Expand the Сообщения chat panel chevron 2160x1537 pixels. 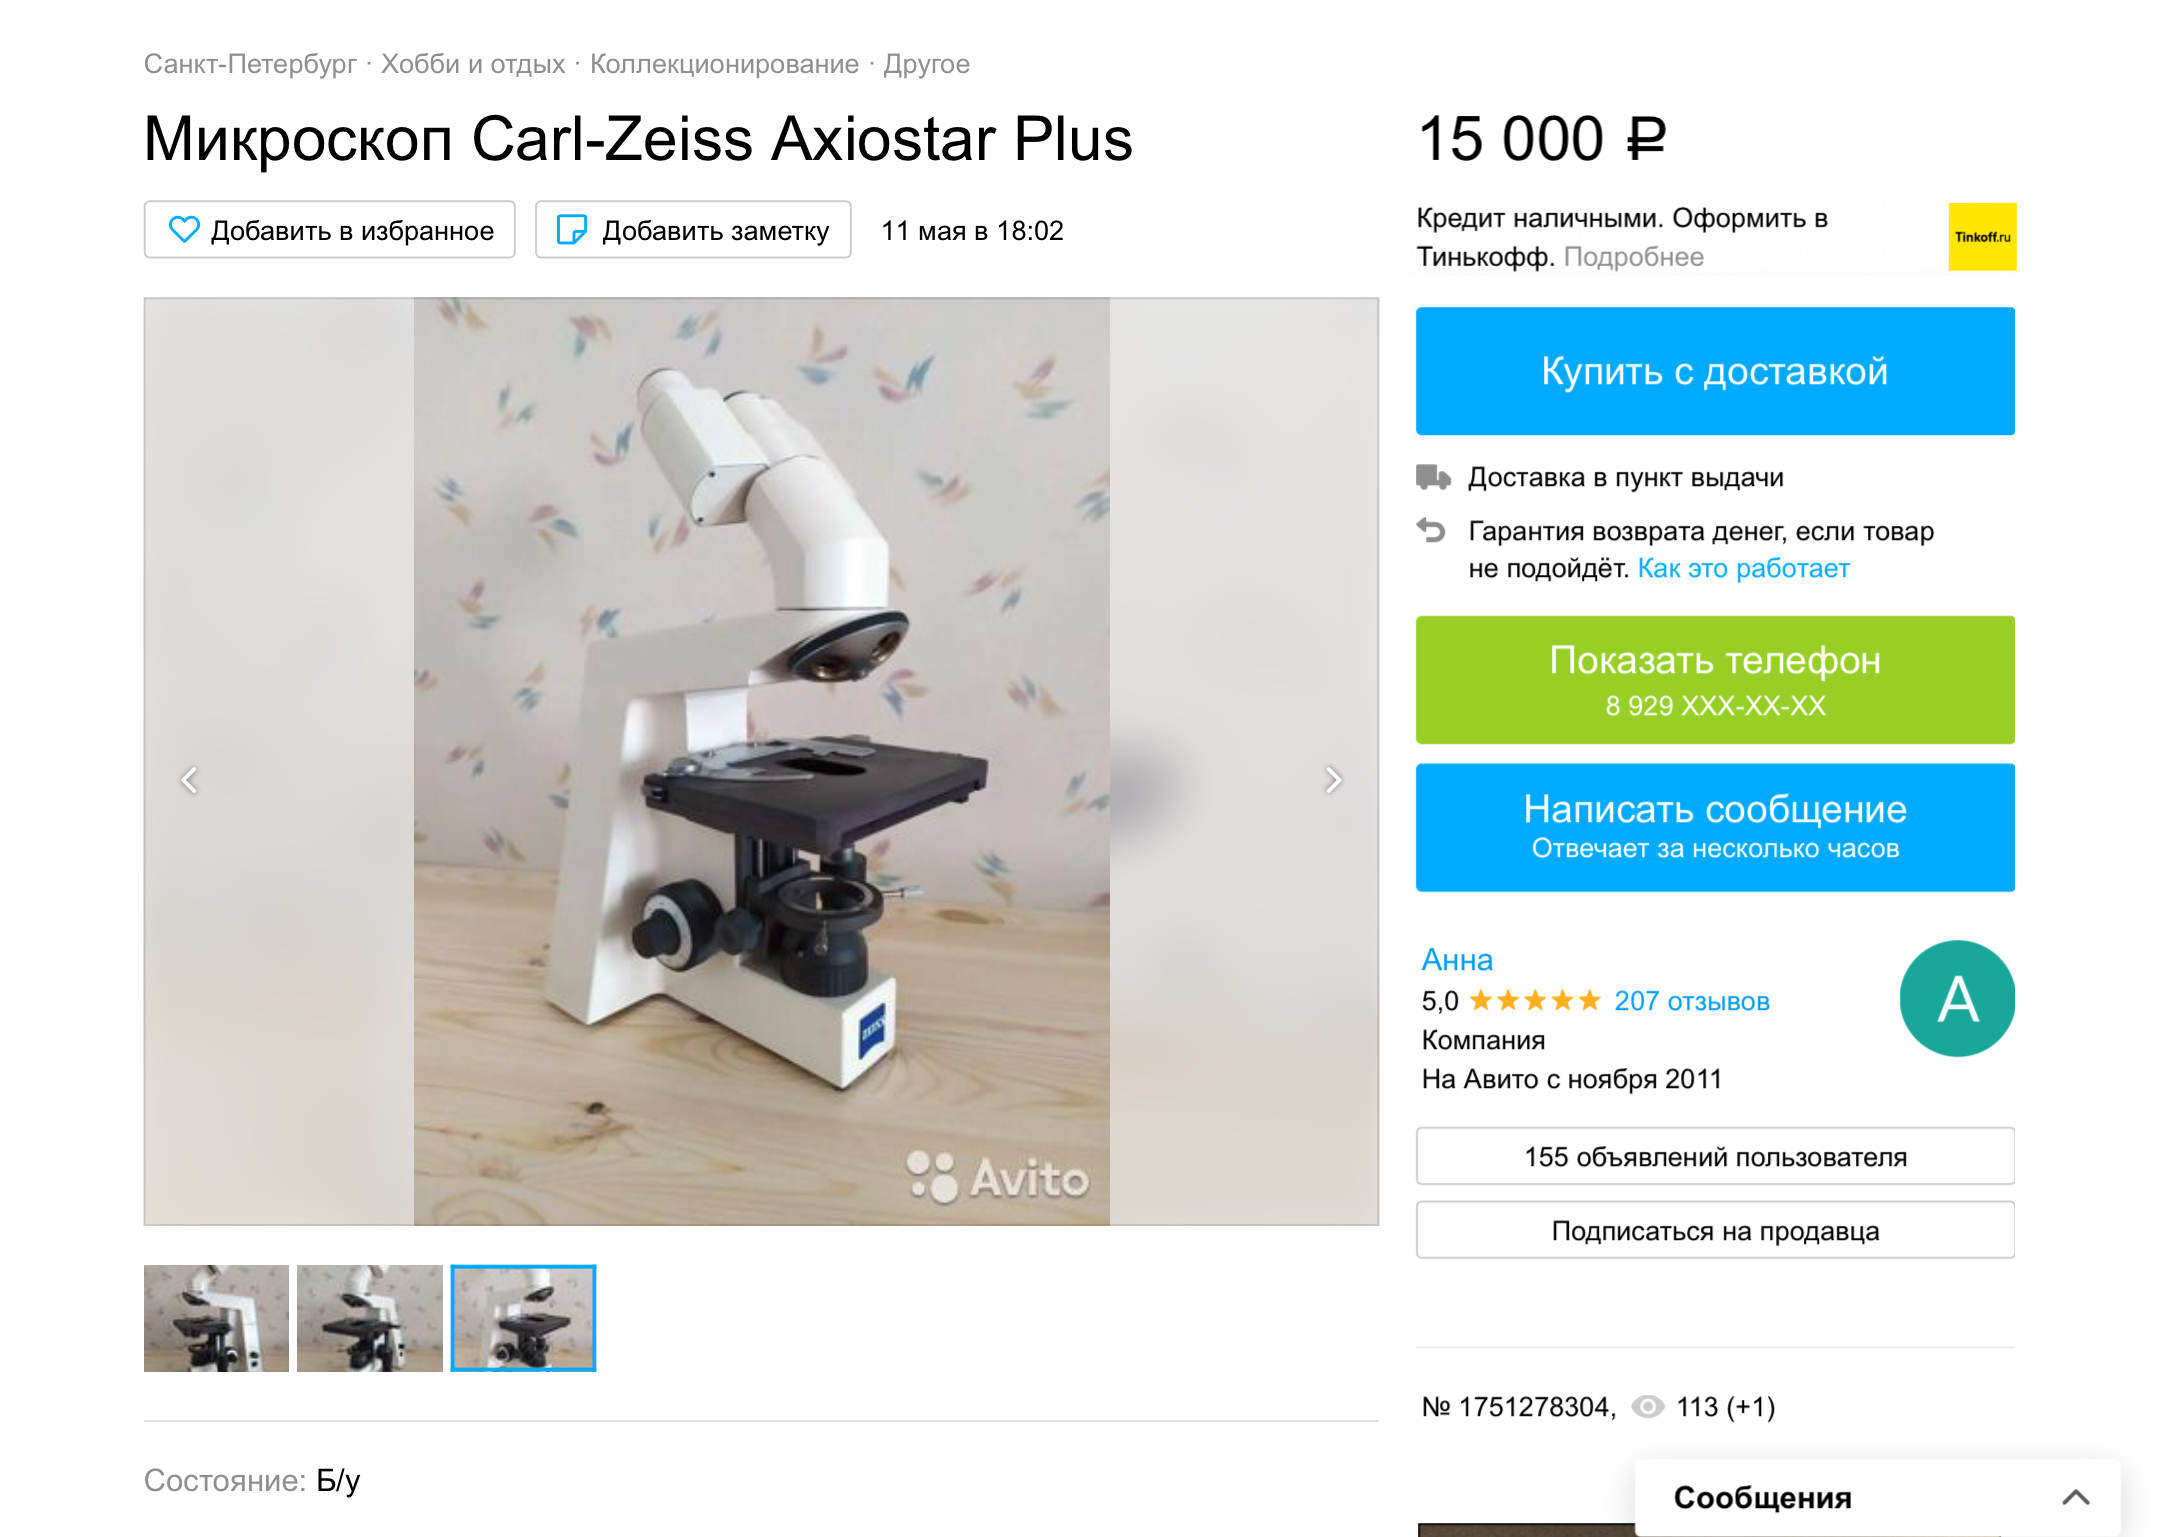2076,1497
